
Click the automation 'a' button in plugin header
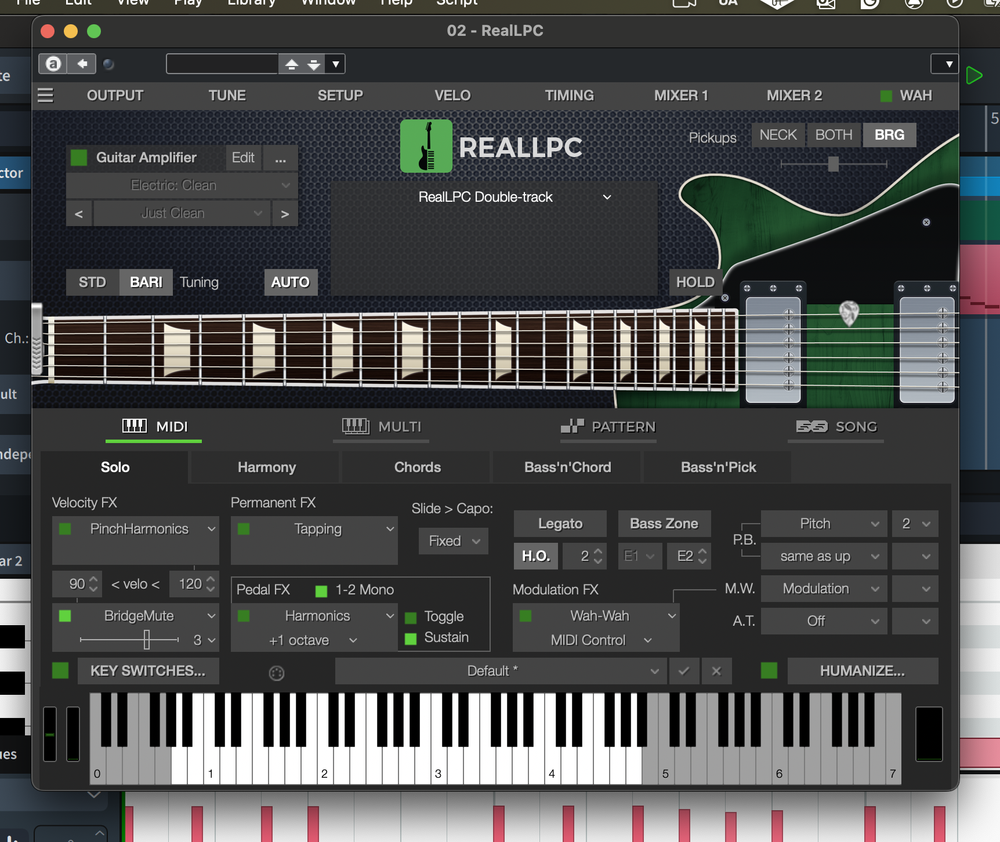click(54, 64)
